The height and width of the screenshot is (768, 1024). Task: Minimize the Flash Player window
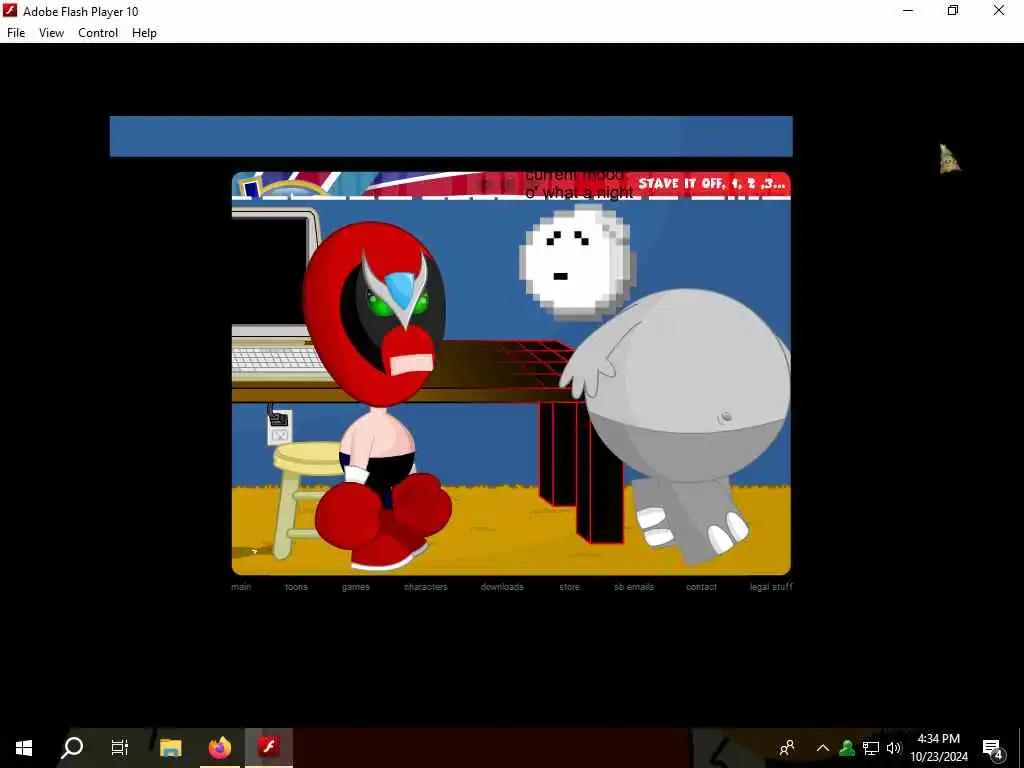click(908, 10)
